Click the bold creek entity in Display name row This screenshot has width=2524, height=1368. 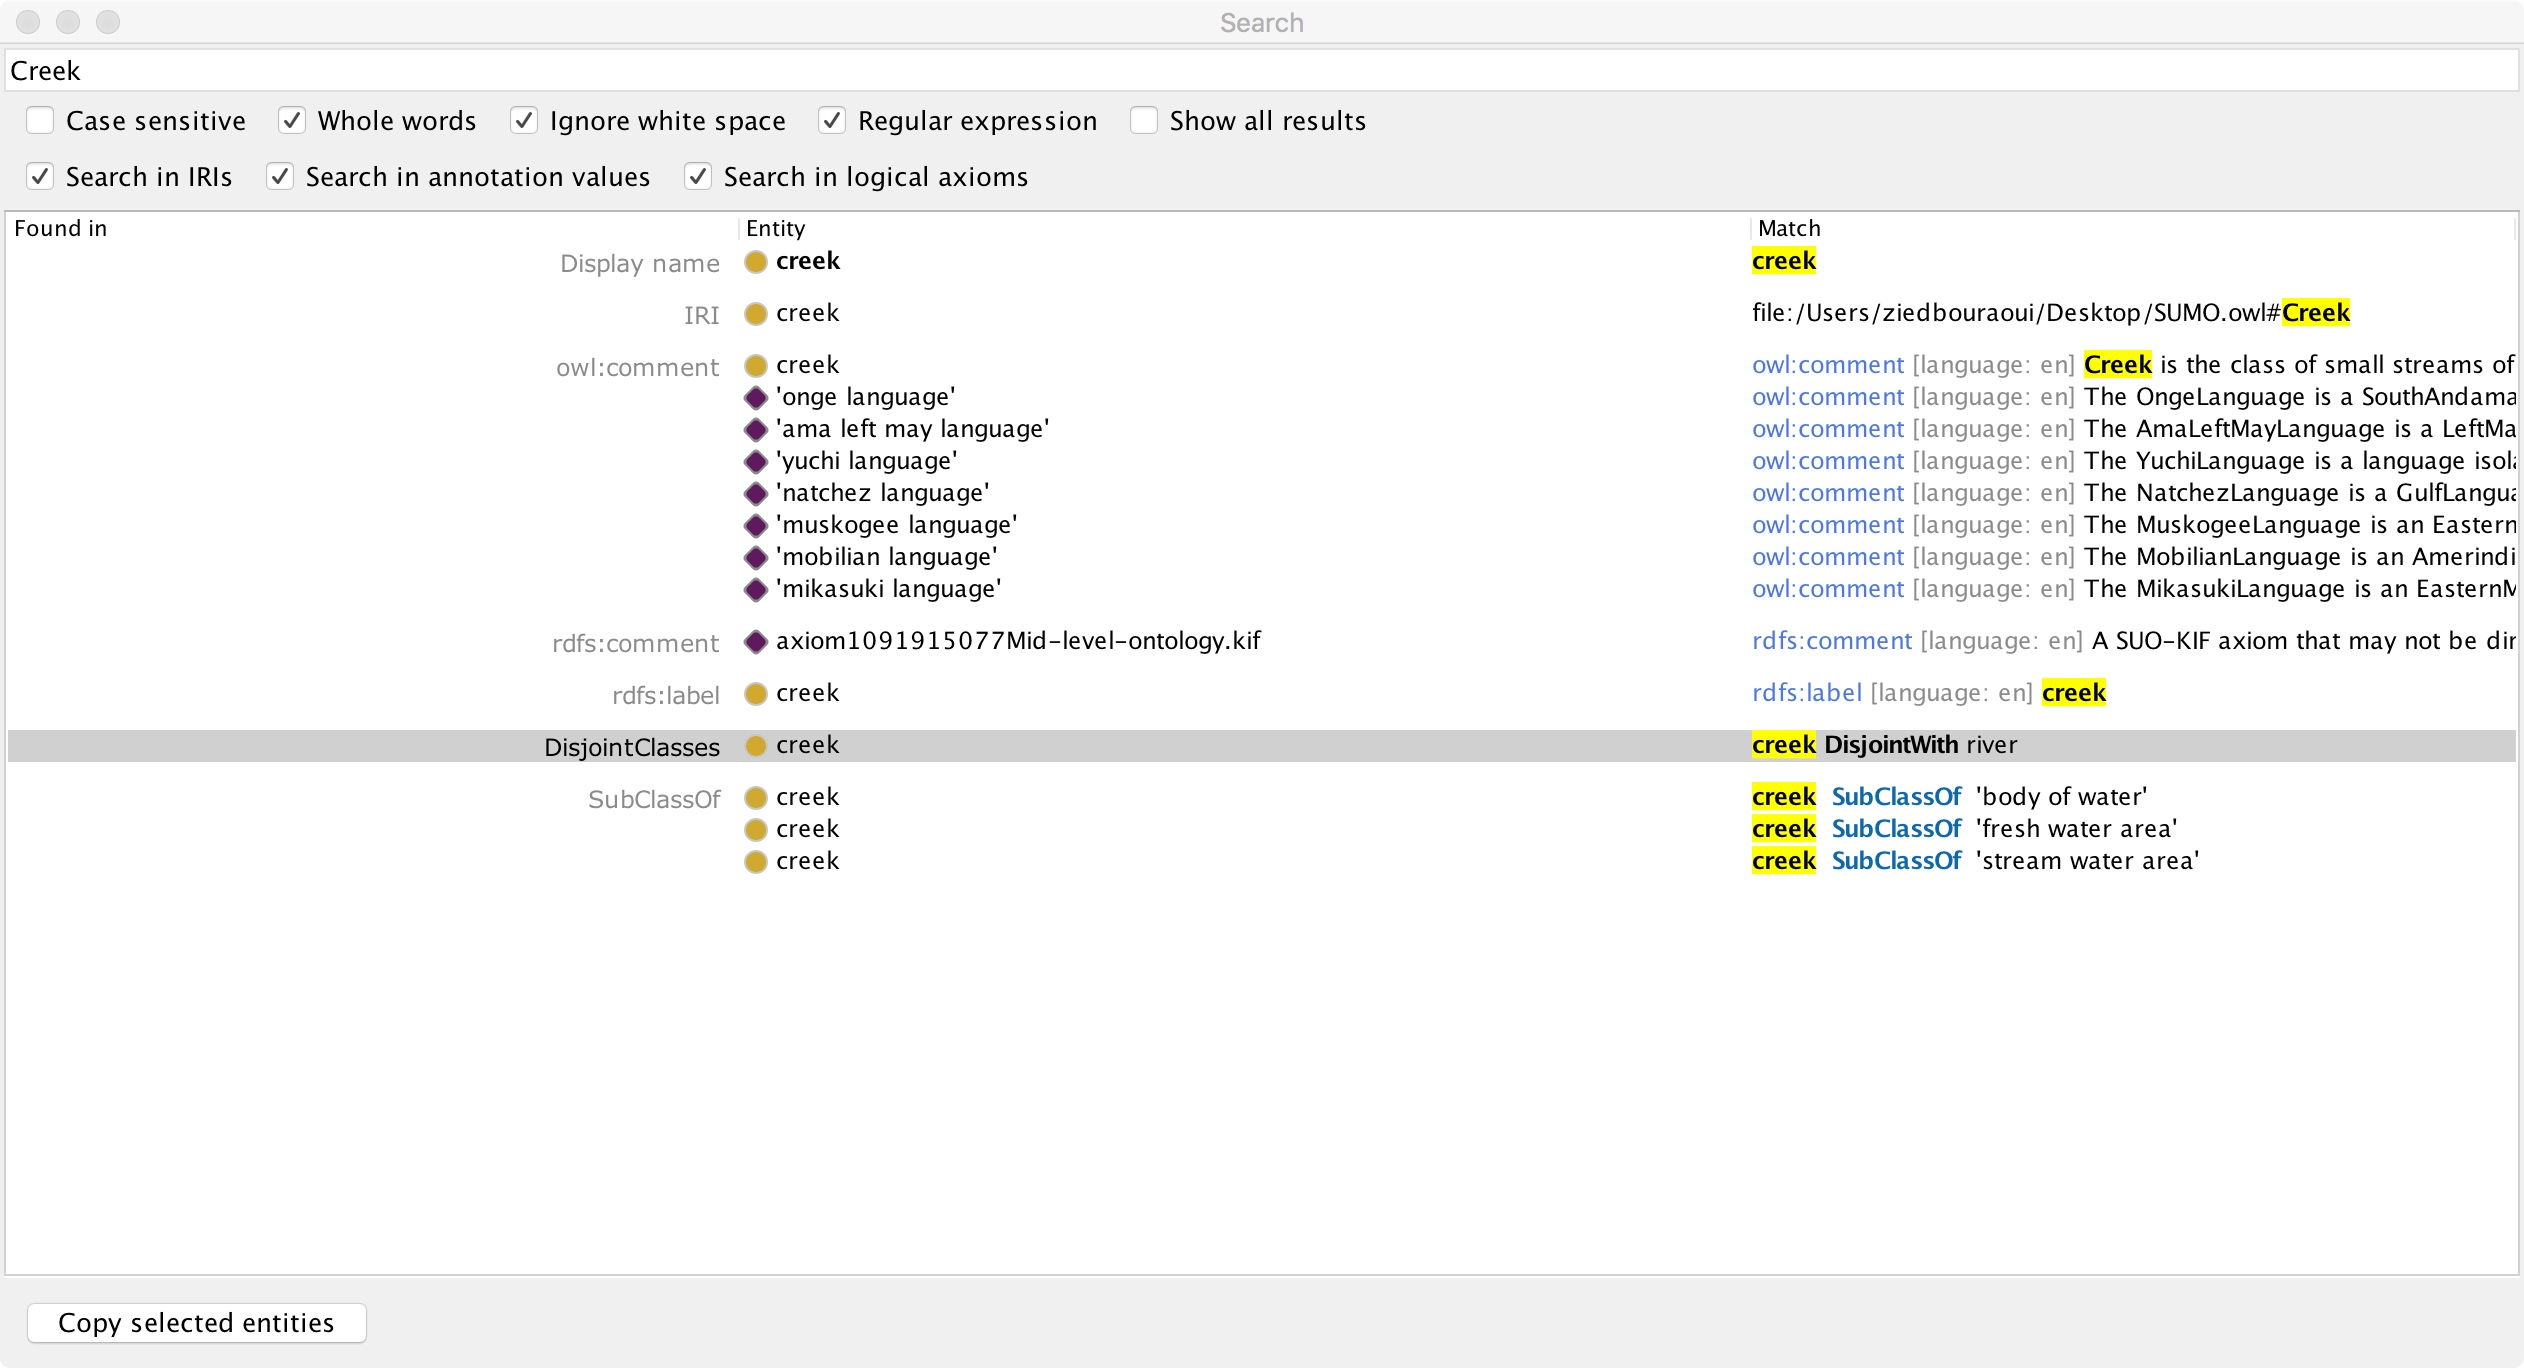[808, 261]
